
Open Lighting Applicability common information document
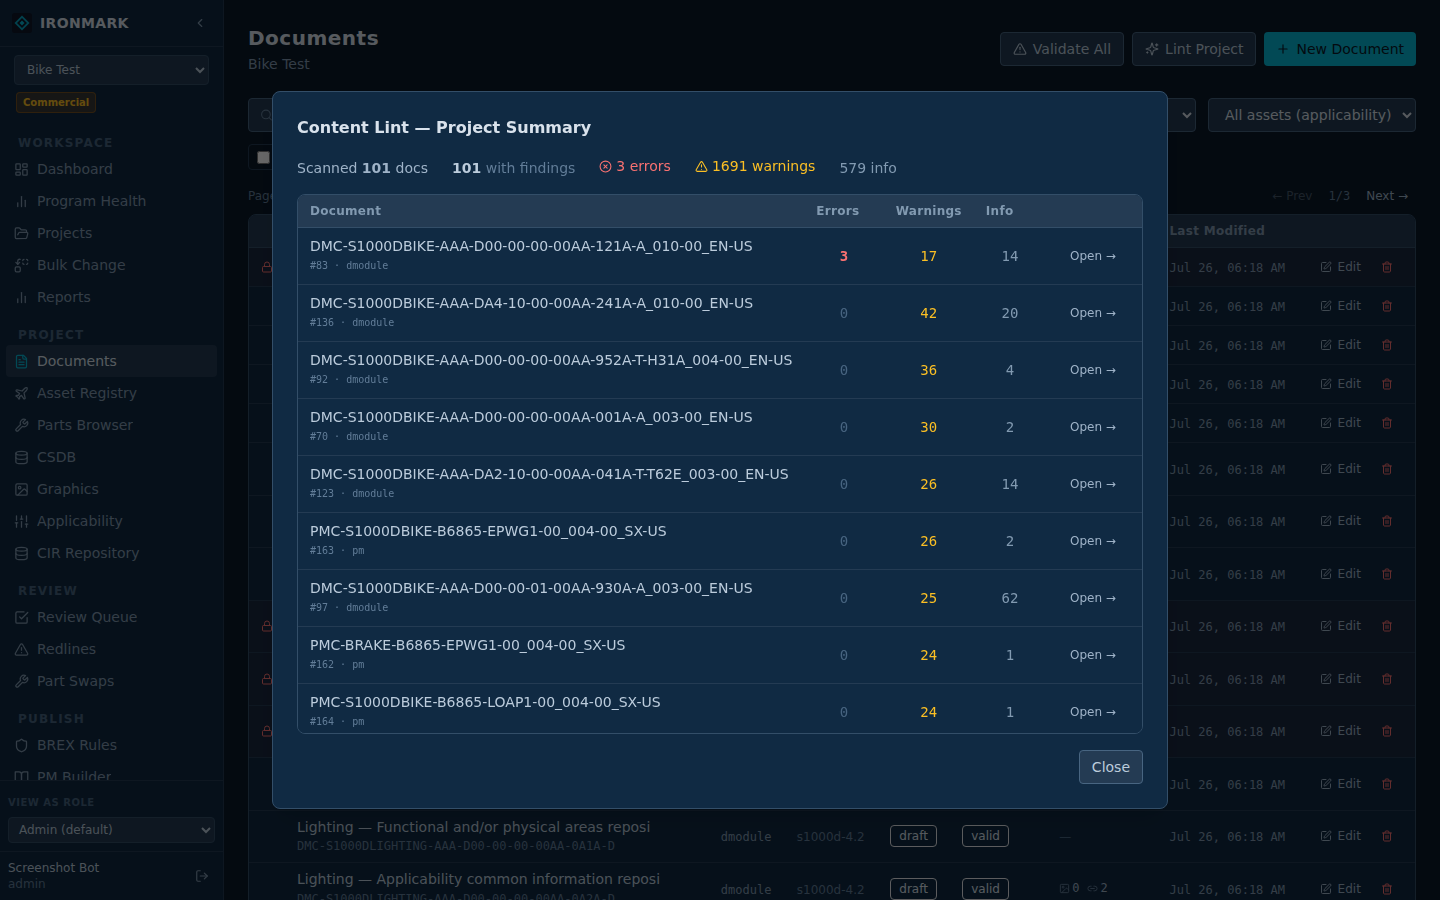pyautogui.click(x=478, y=879)
